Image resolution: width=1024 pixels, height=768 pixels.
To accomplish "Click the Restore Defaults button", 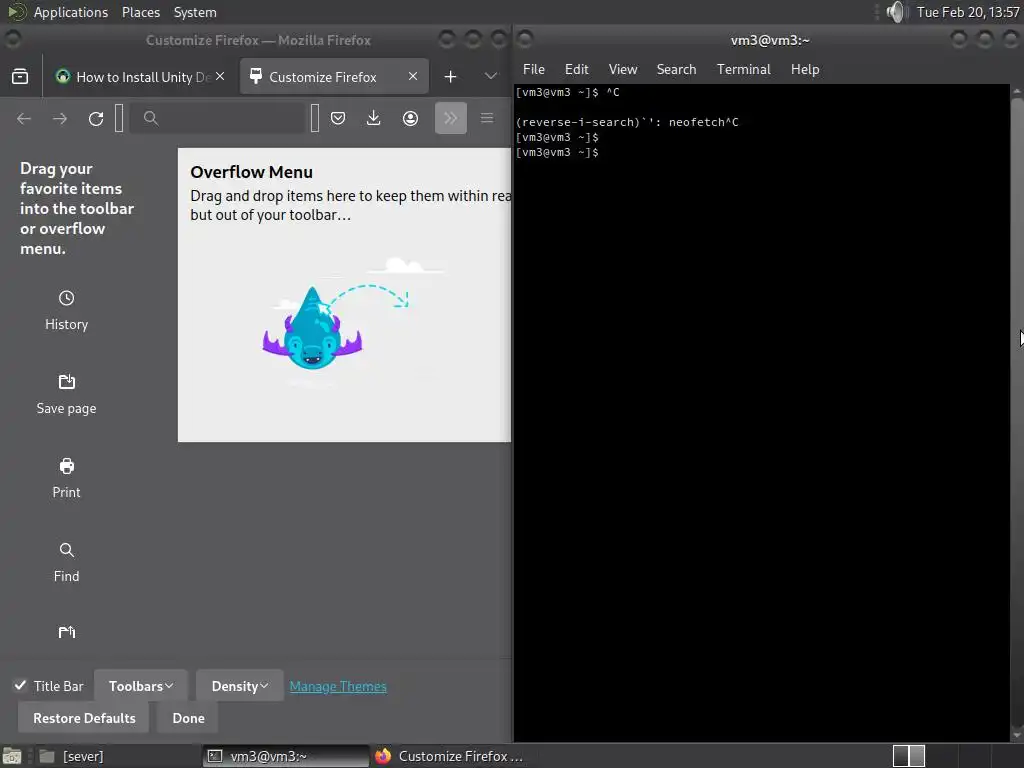I will [x=84, y=718].
